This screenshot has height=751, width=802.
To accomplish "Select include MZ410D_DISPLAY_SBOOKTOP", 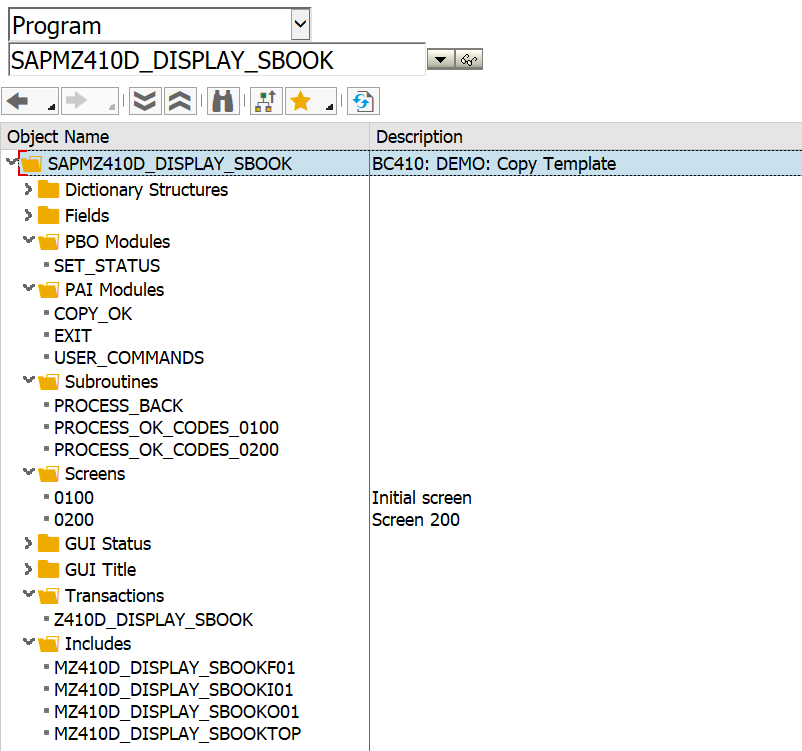I will point(177,734).
